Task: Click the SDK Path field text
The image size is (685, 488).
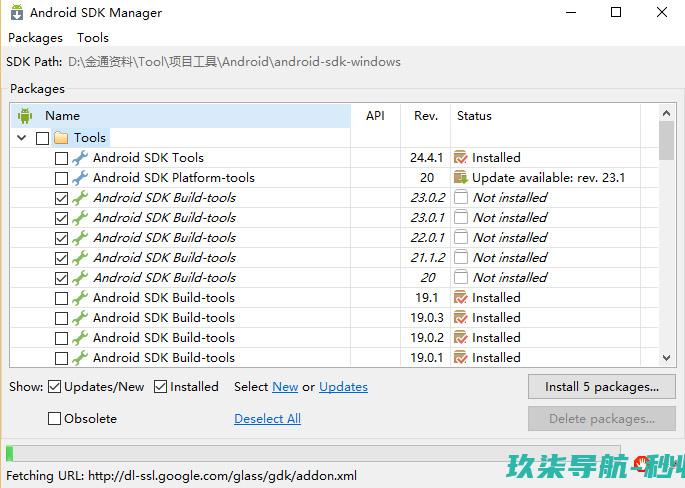Action: 234,62
